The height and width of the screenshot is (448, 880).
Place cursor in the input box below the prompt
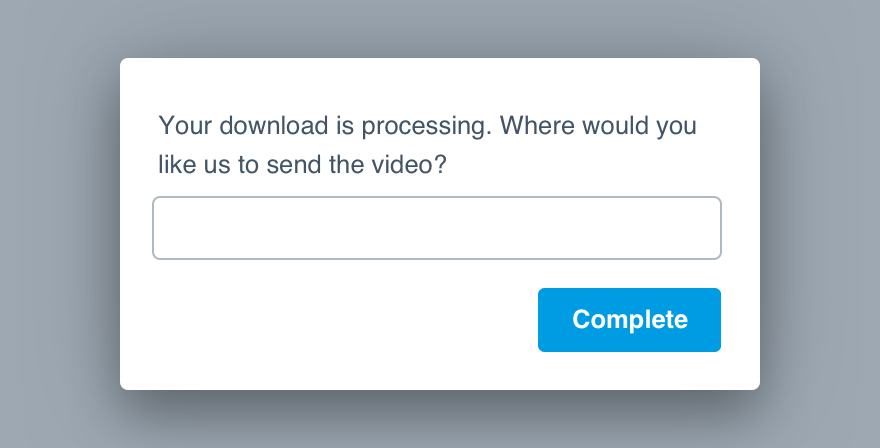tap(437, 228)
